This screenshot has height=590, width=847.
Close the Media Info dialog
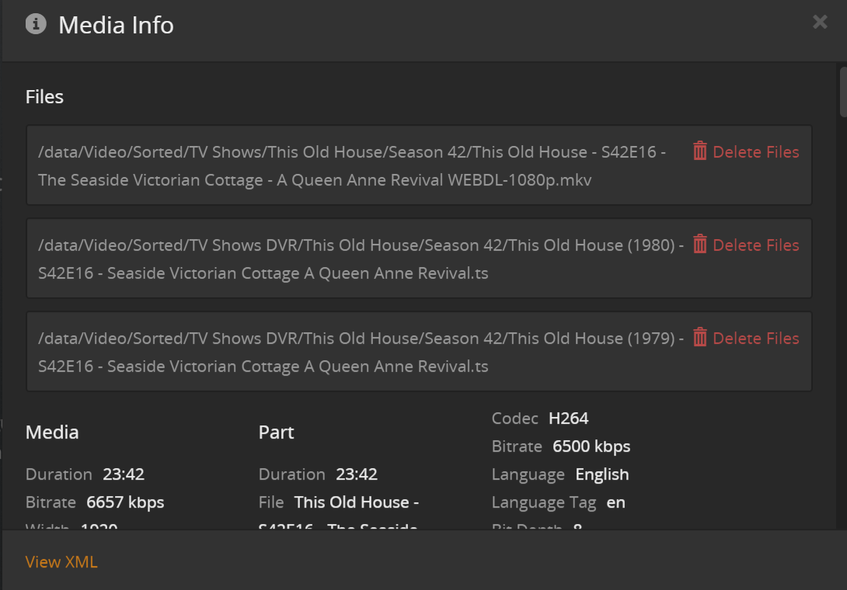tap(819, 22)
